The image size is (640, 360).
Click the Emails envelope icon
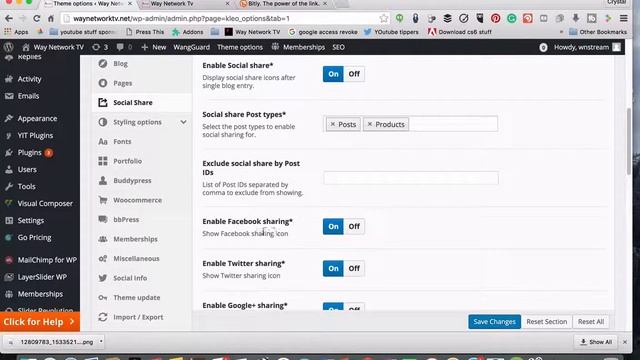(9, 96)
